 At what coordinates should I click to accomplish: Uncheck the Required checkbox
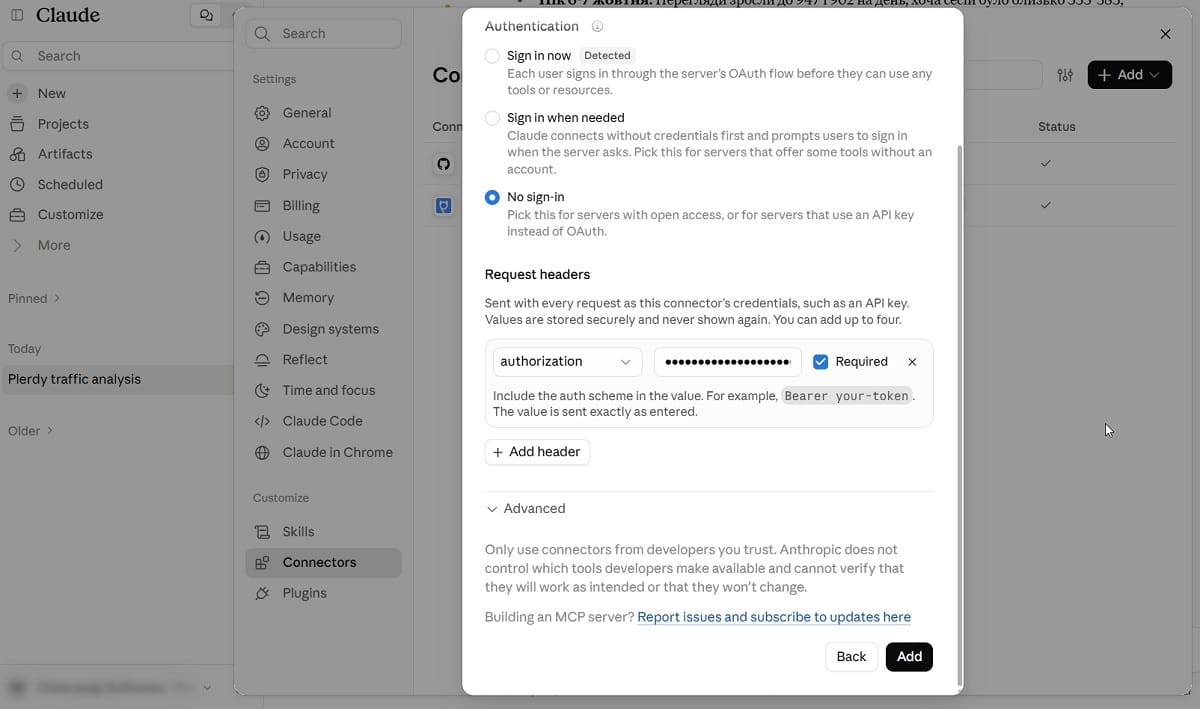pyautogui.click(x=821, y=362)
